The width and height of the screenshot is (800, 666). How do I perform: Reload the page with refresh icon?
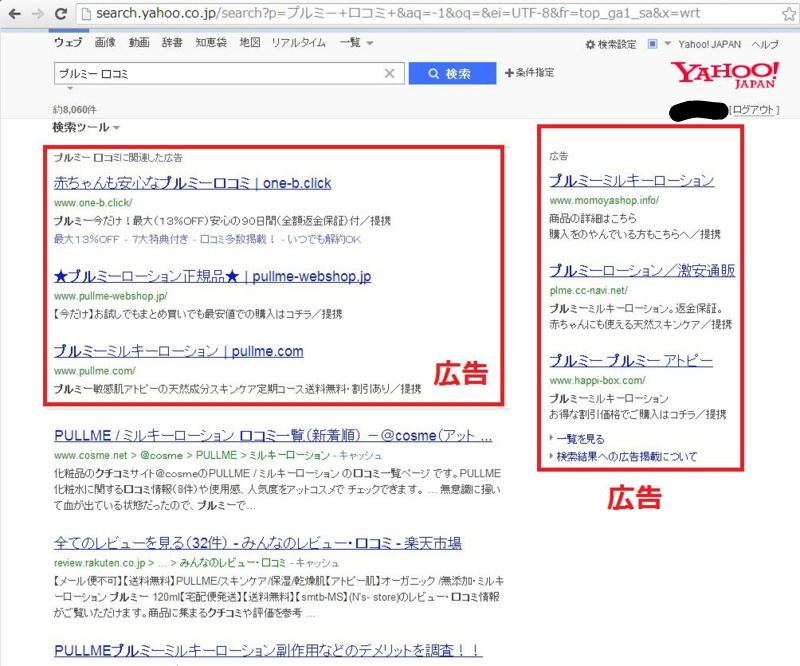(x=61, y=14)
